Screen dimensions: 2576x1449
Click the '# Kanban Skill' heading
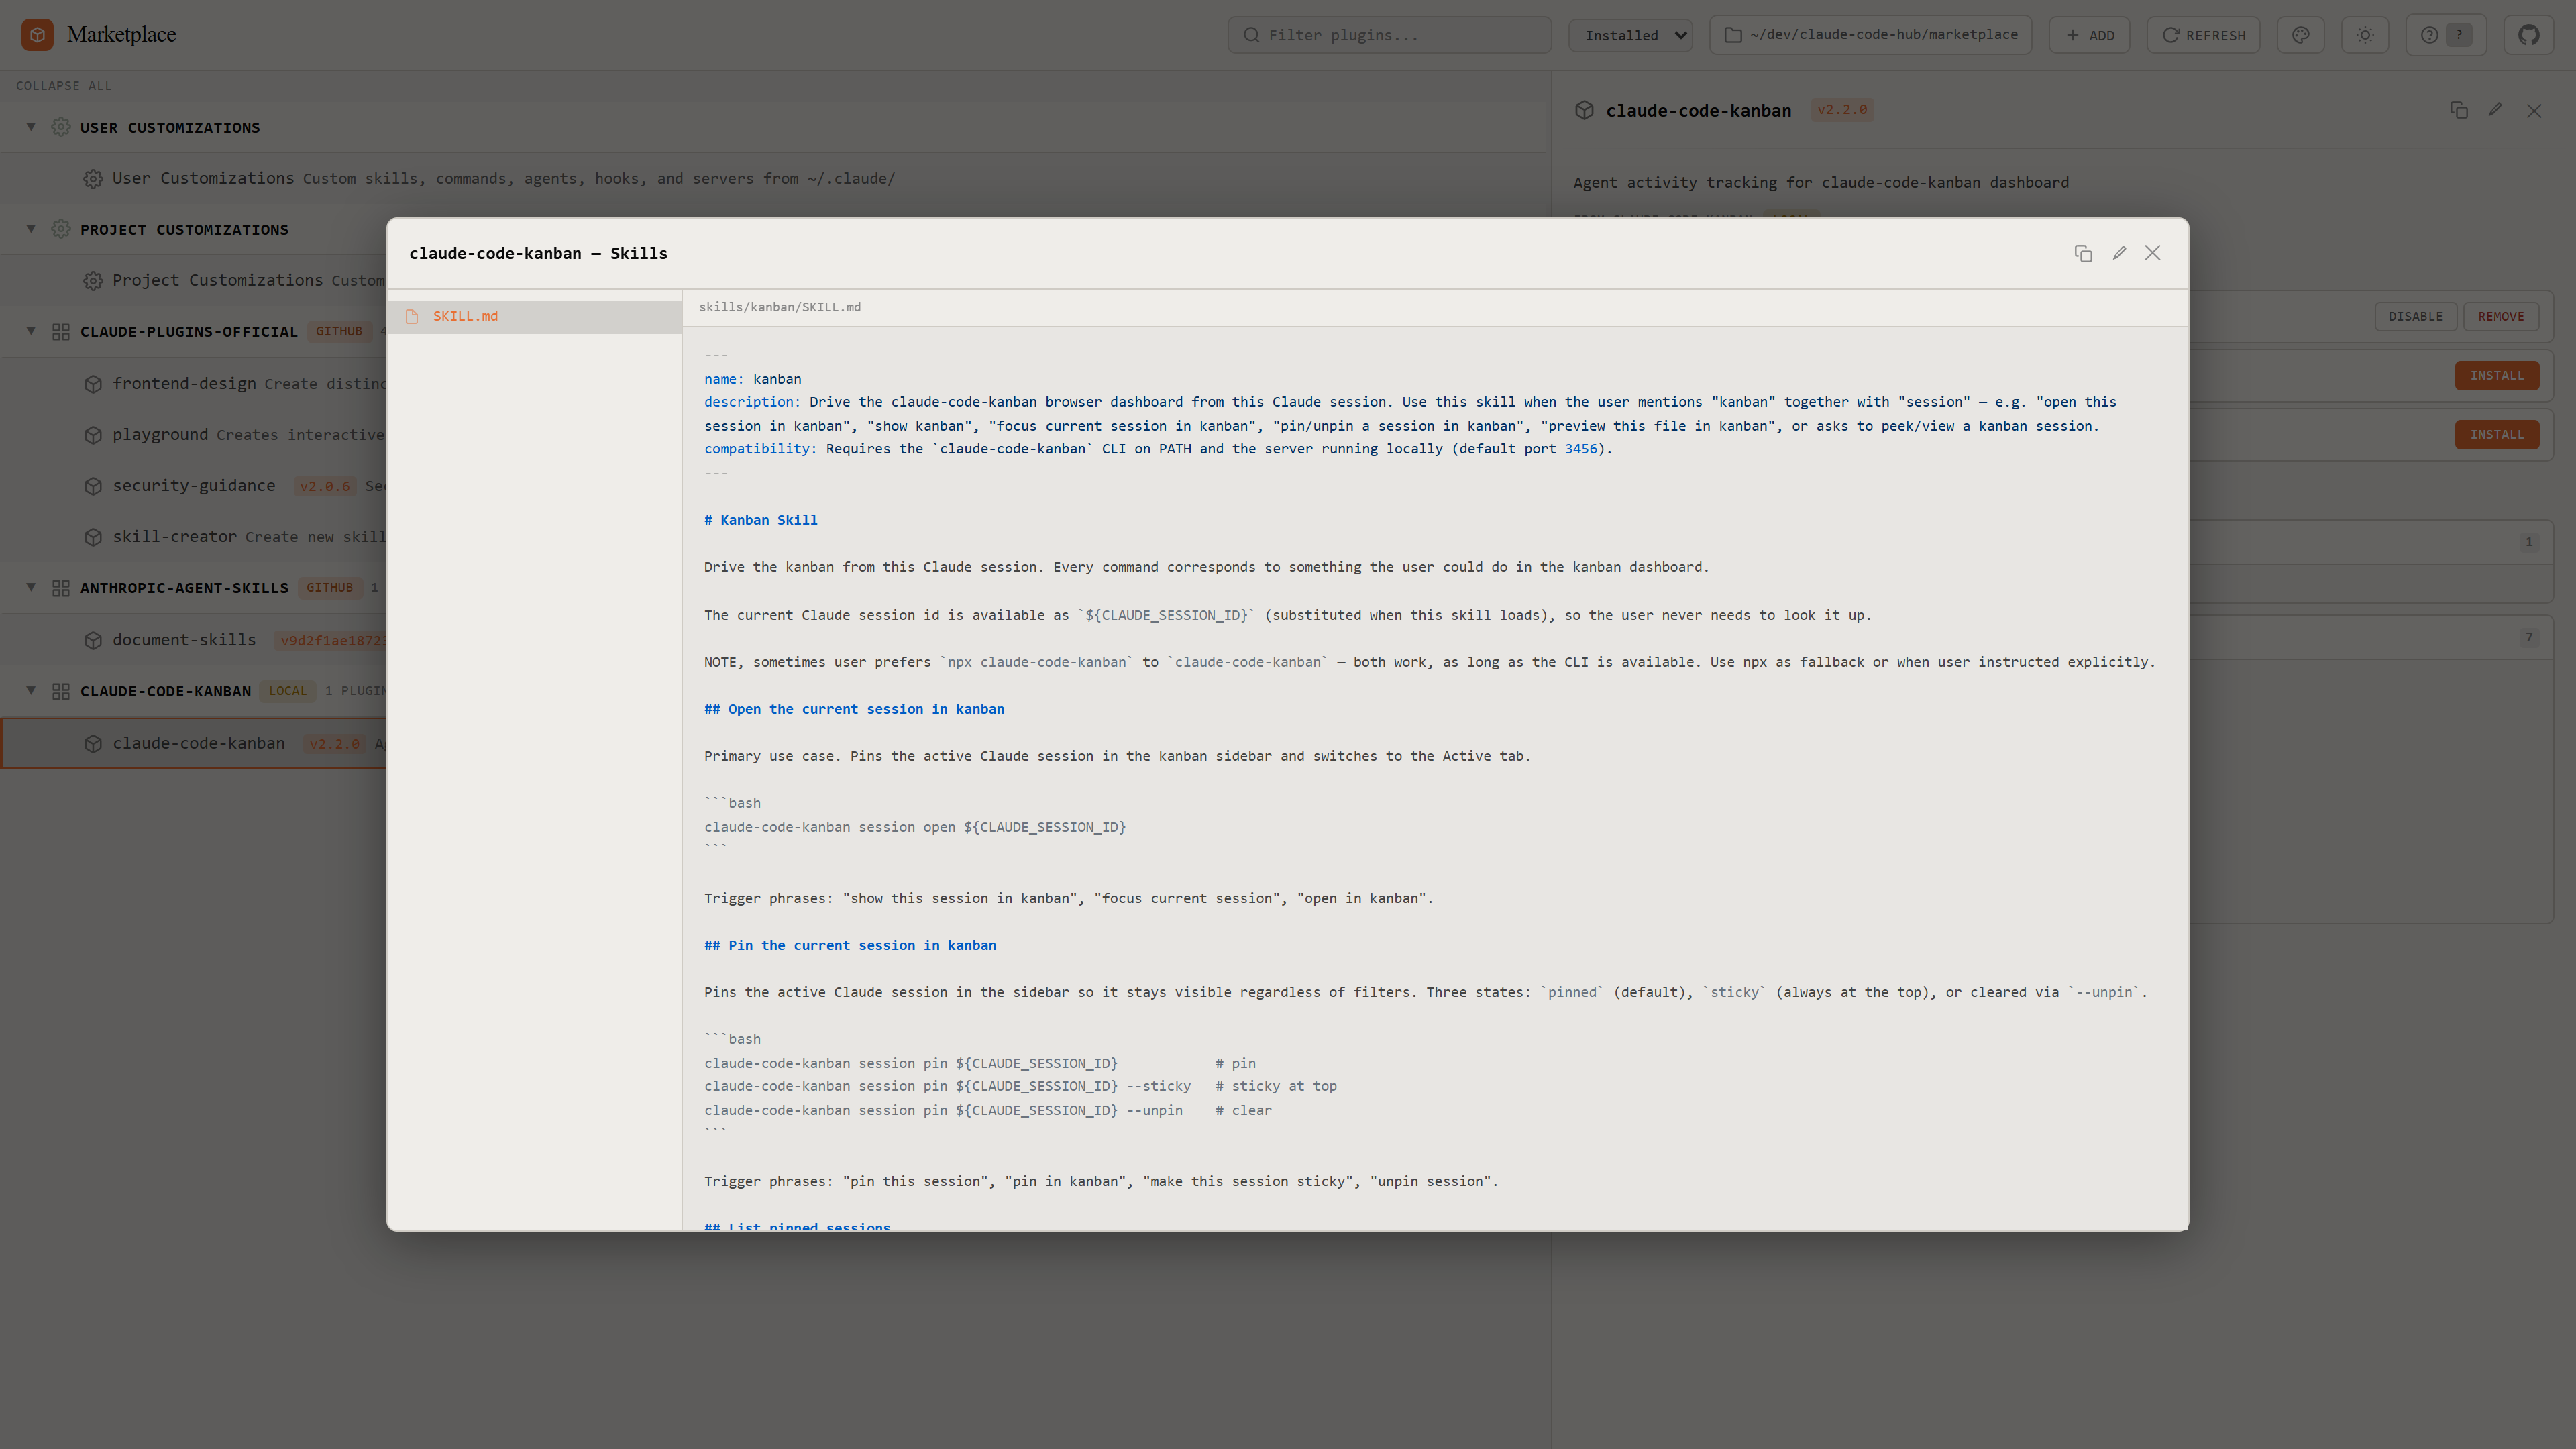tap(761, 520)
